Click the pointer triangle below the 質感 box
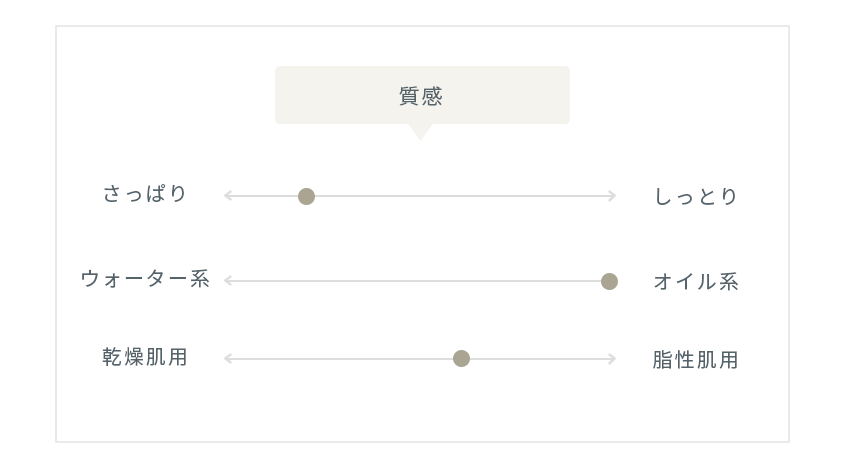Viewport: 846px width, 468px height. pyautogui.click(x=421, y=132)
